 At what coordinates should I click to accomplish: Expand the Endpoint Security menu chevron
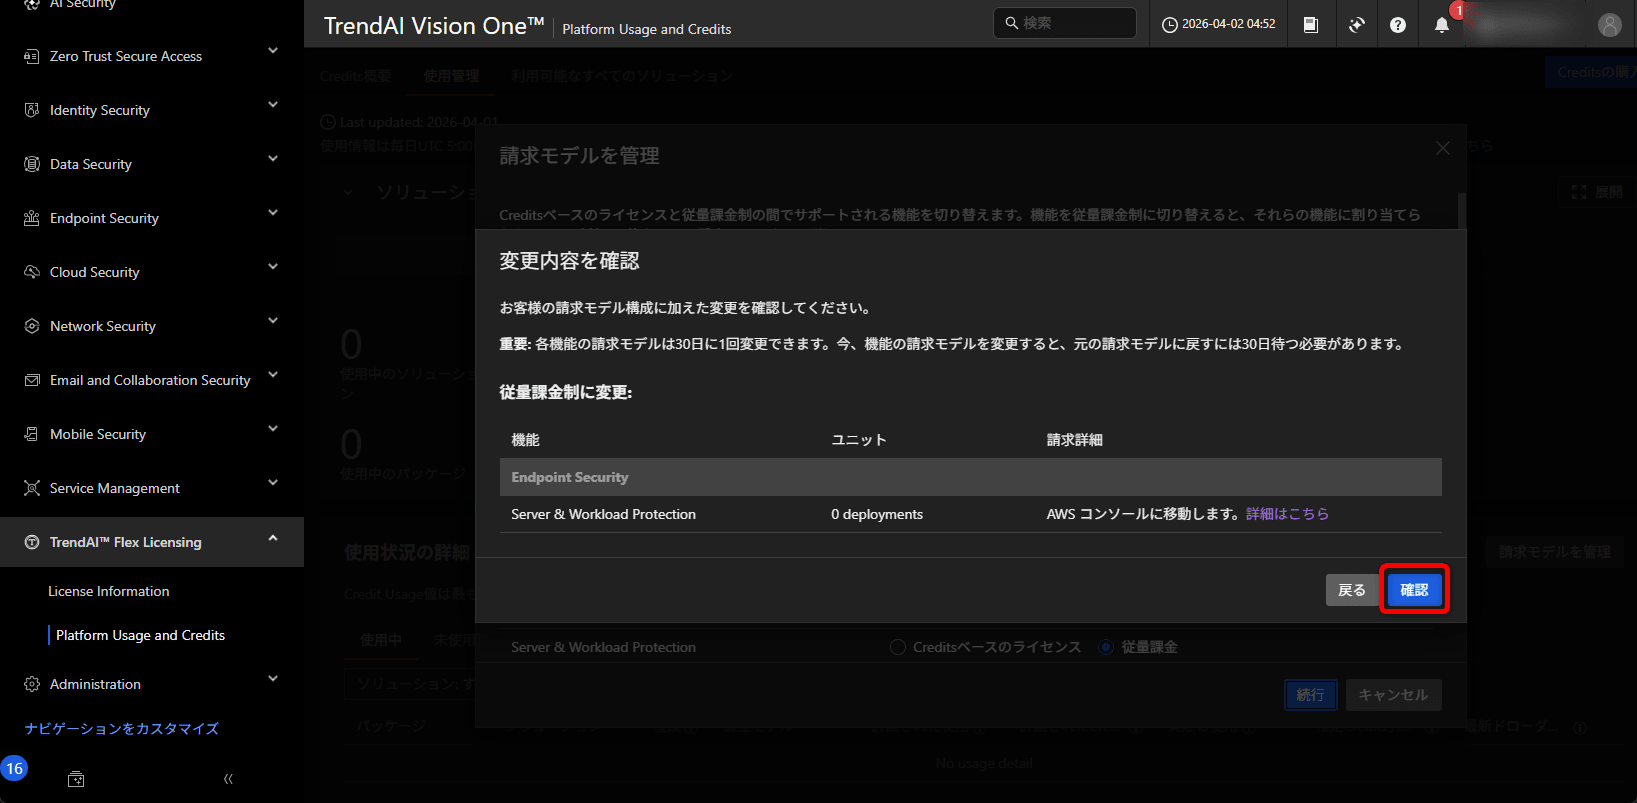273,213
